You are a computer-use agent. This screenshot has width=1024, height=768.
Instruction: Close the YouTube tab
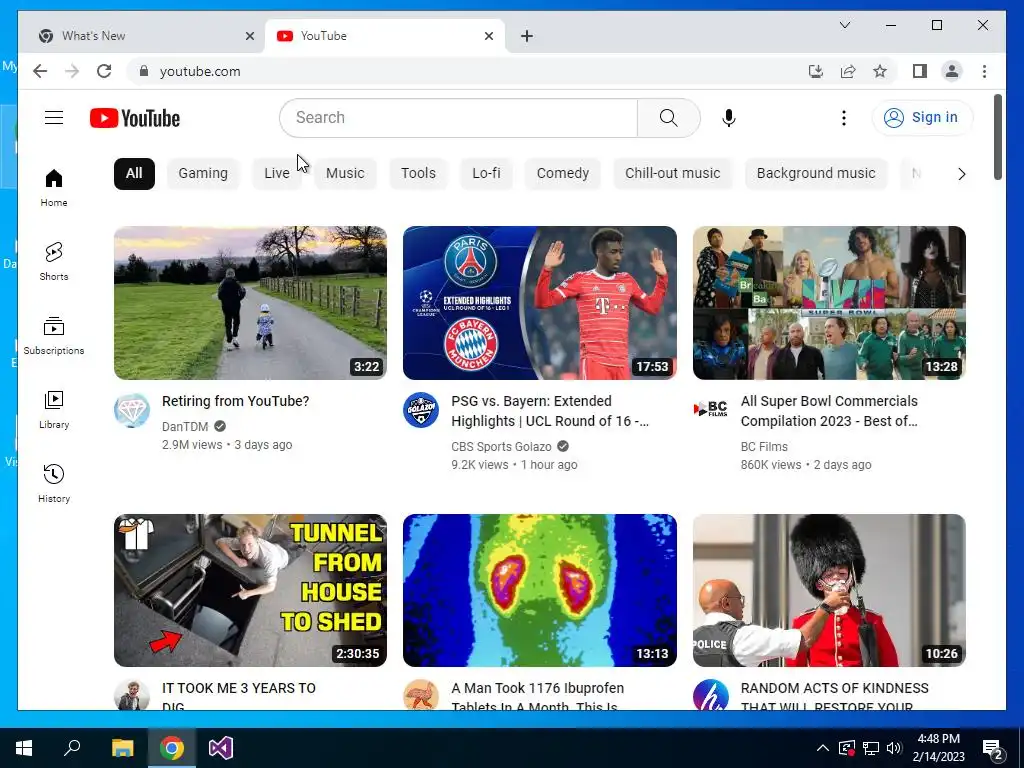tap(488, 36)
